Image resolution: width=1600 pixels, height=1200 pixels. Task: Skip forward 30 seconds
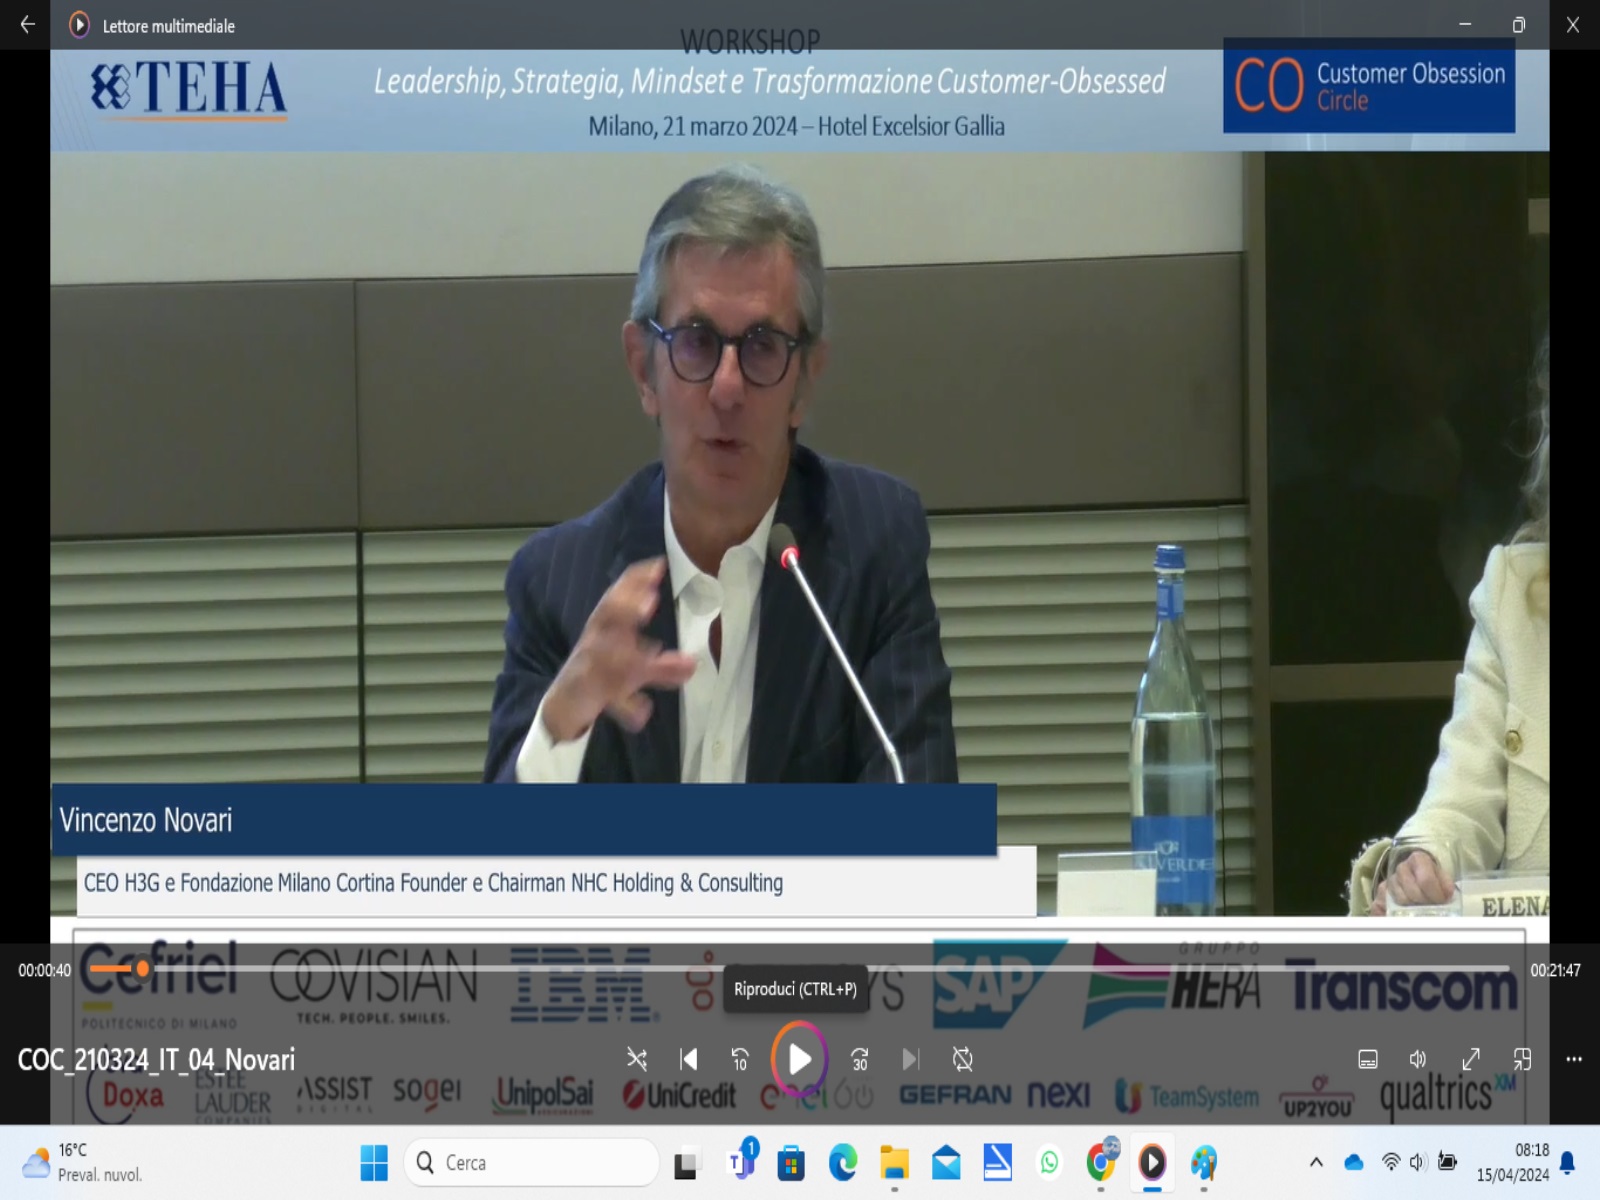click(x=859, y=1059)
